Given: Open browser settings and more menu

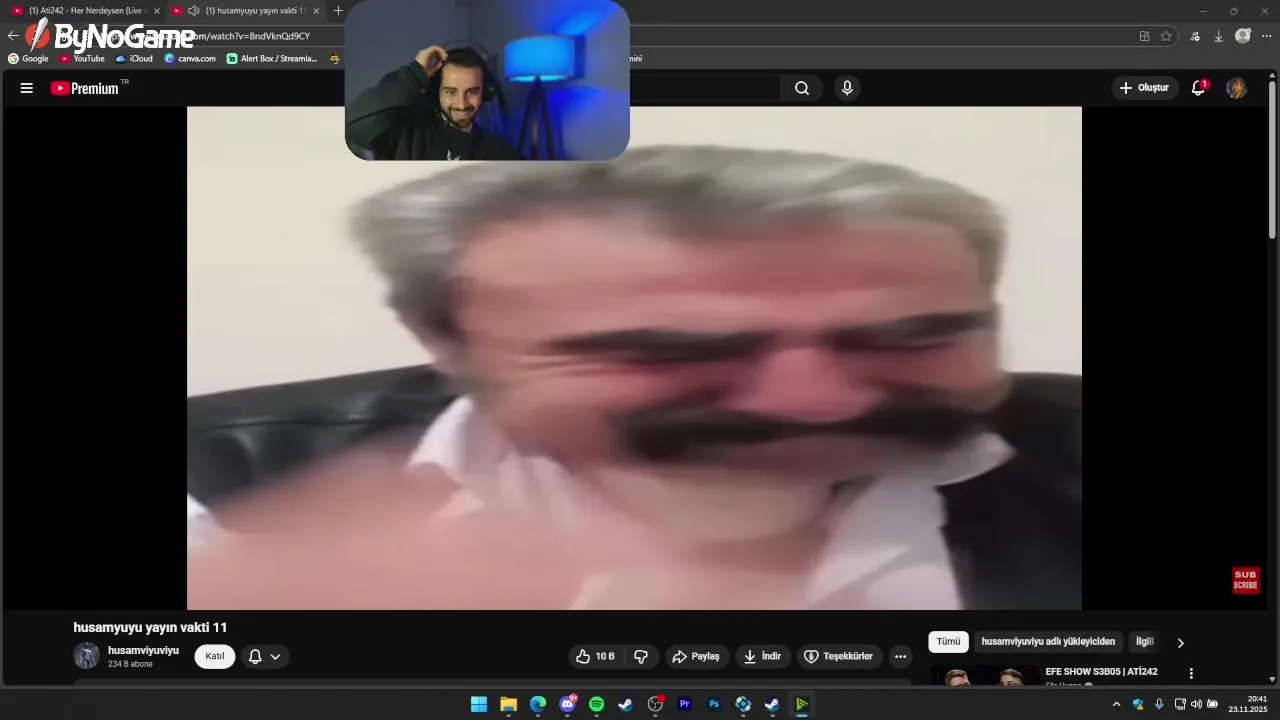Looking at the screenshot, I should (1267, 36).
